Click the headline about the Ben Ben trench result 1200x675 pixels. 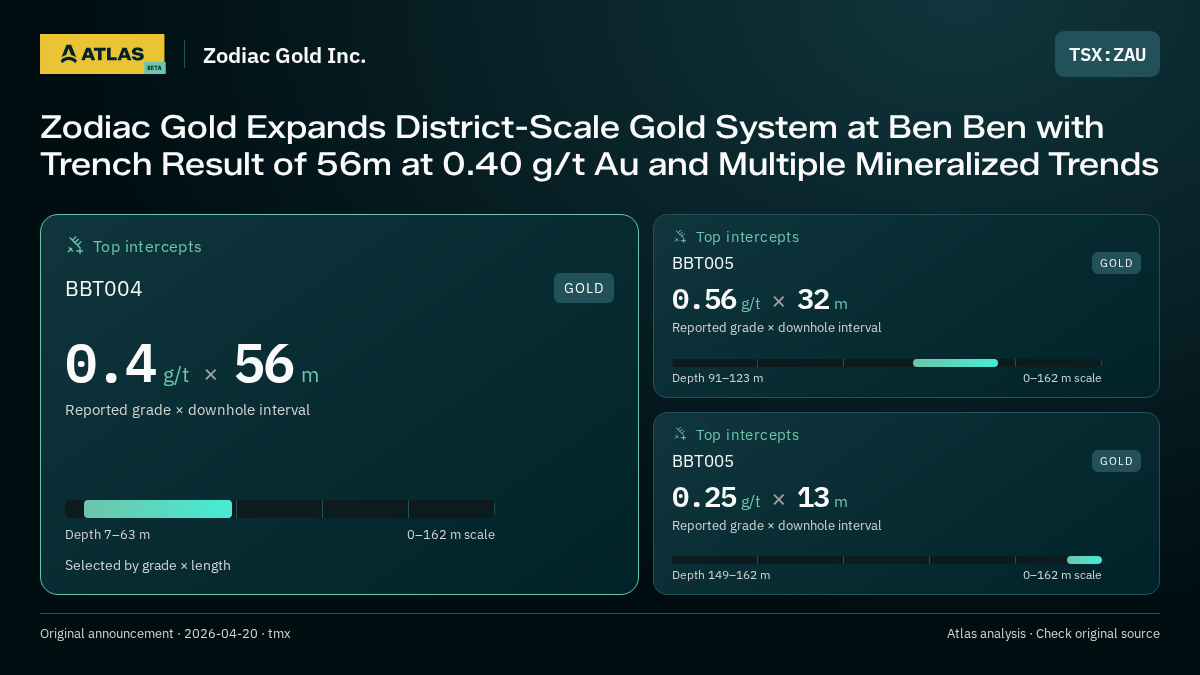[599, 145]
